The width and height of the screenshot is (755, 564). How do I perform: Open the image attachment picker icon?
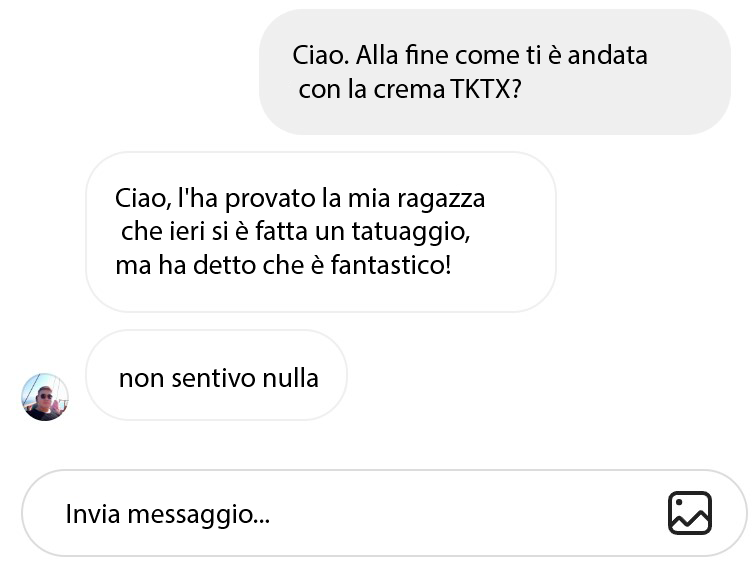click(690, 513)
